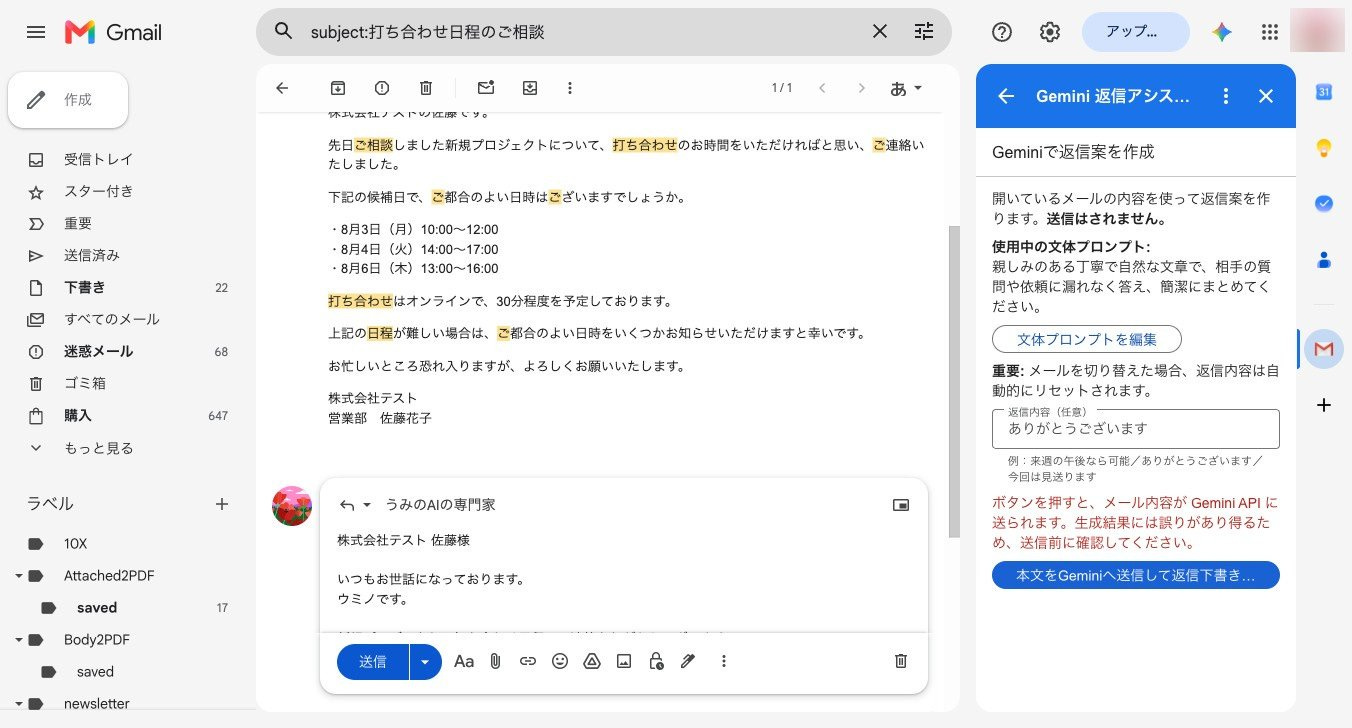This screenshot has width=1352, height=728.
Task: Click the アップ... upgrade button
Action: tap(1136, 32)
